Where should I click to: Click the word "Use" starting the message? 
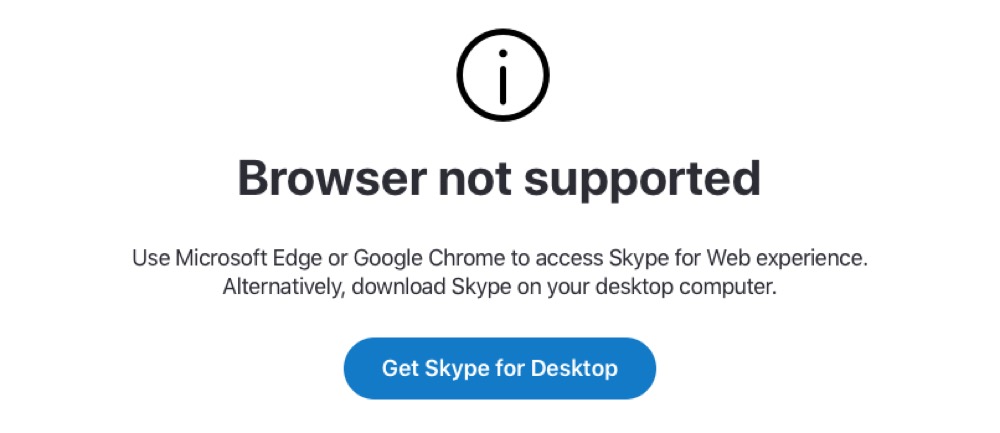coord(150,258)
